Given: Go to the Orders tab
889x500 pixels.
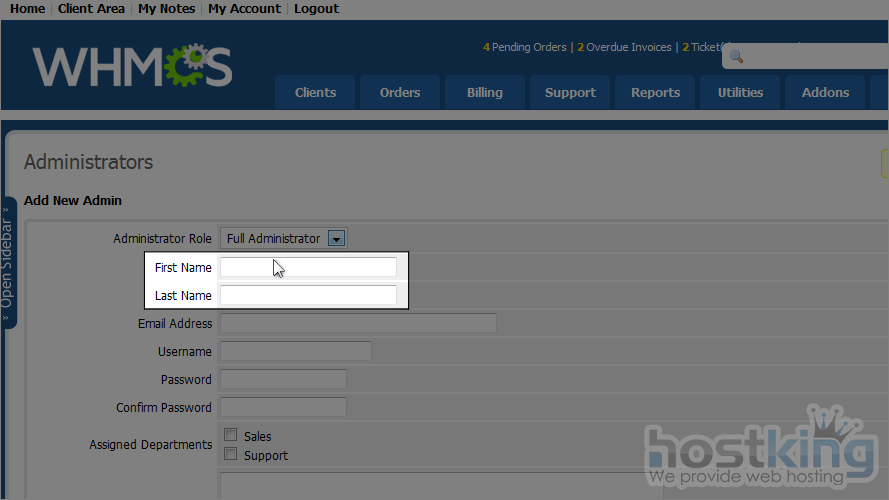Looking at the screenshot, I should 399,93.
